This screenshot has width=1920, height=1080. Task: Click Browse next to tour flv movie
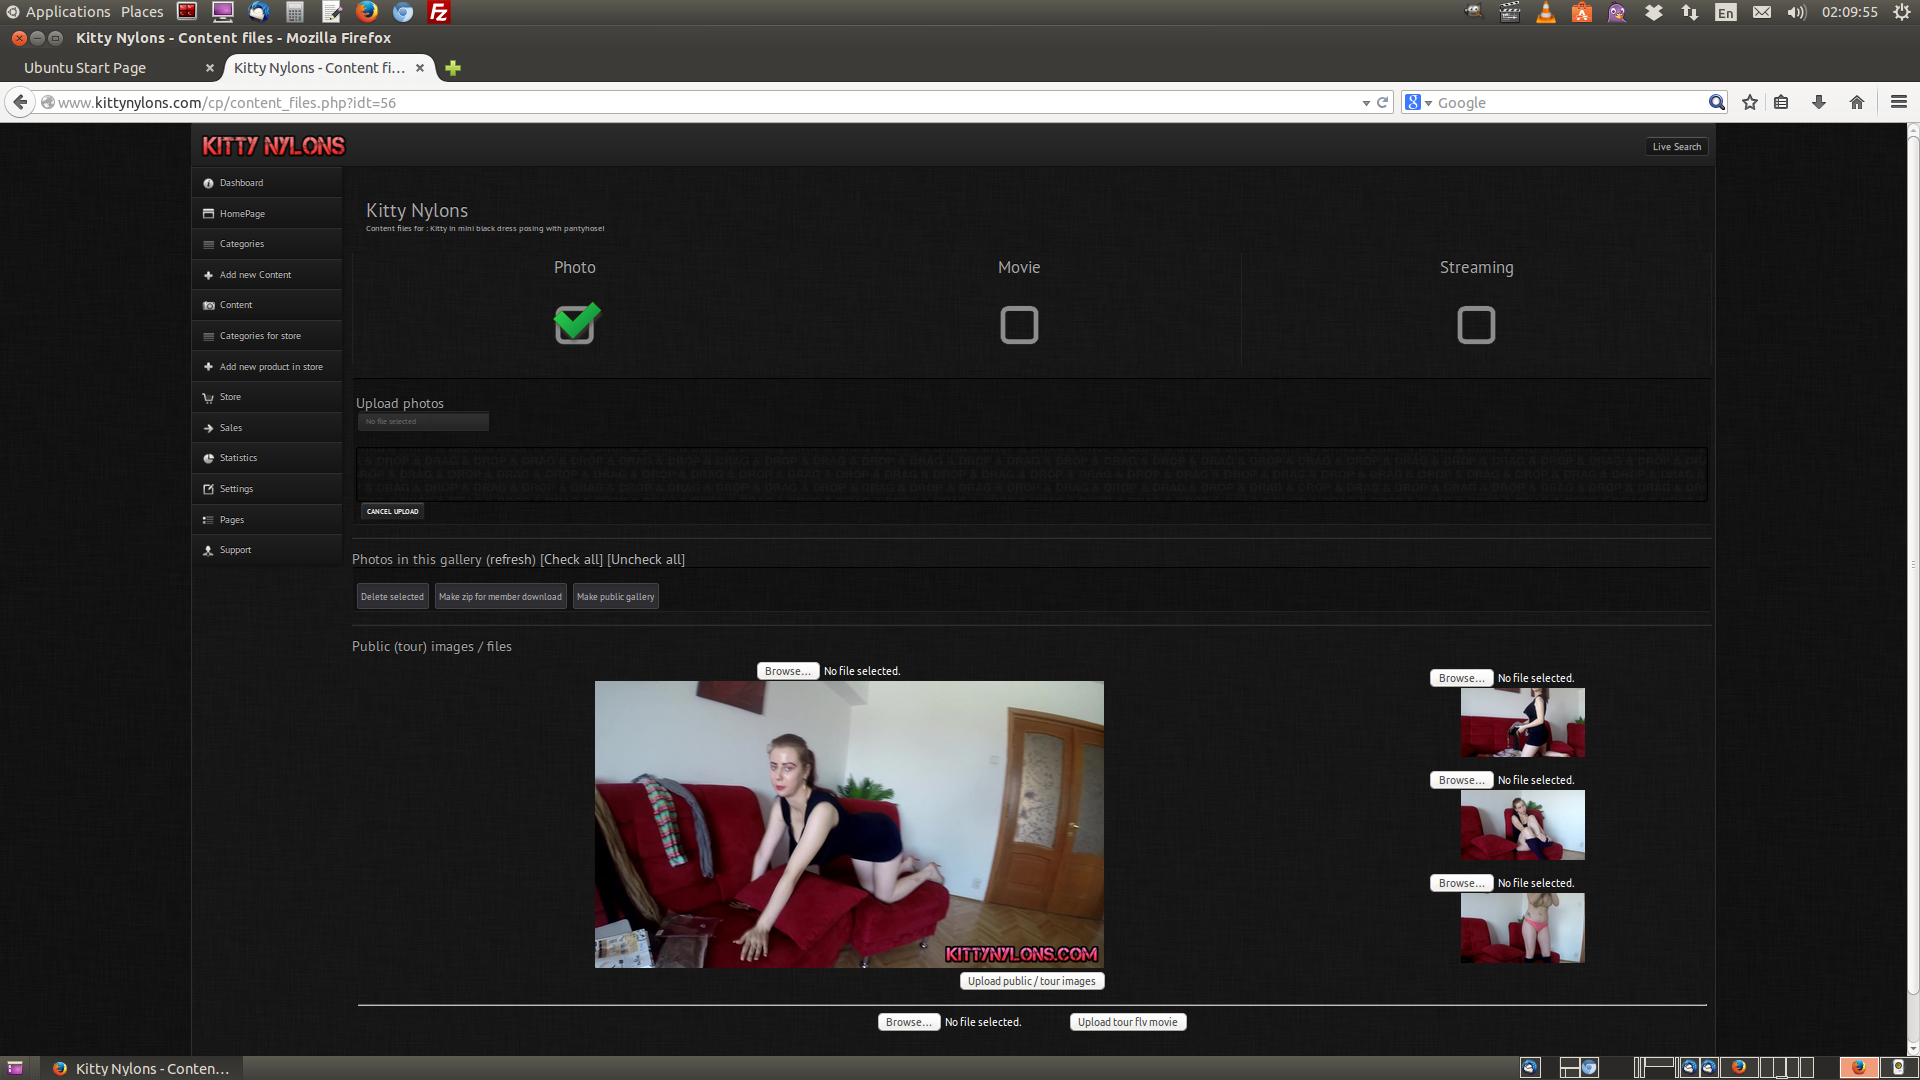point(909,1022)
